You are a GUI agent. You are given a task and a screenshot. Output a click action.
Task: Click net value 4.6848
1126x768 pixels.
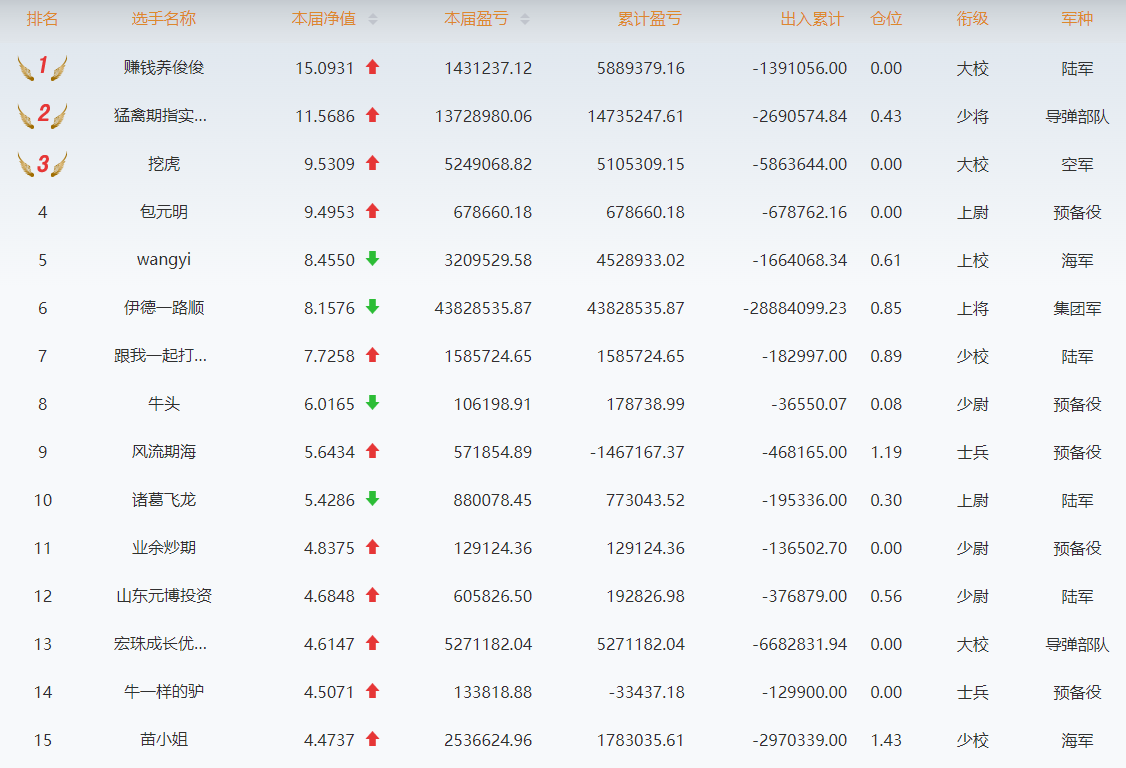pyautogui.click(x=330, y=596)
